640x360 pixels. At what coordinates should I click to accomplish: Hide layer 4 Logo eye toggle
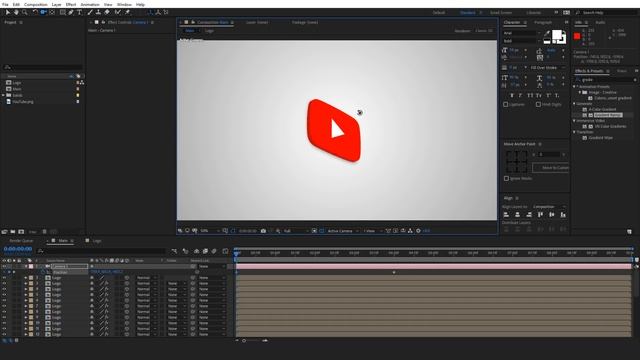(4, 289)
